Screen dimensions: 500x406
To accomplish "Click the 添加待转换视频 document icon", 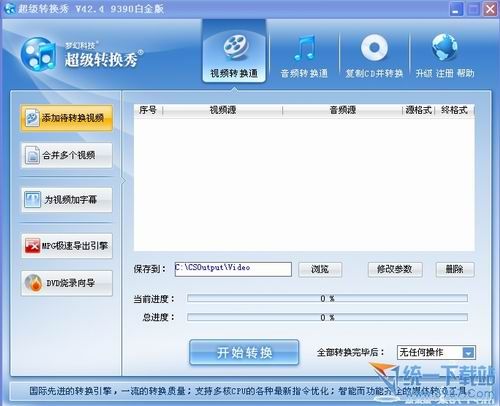I will point(32,118).
